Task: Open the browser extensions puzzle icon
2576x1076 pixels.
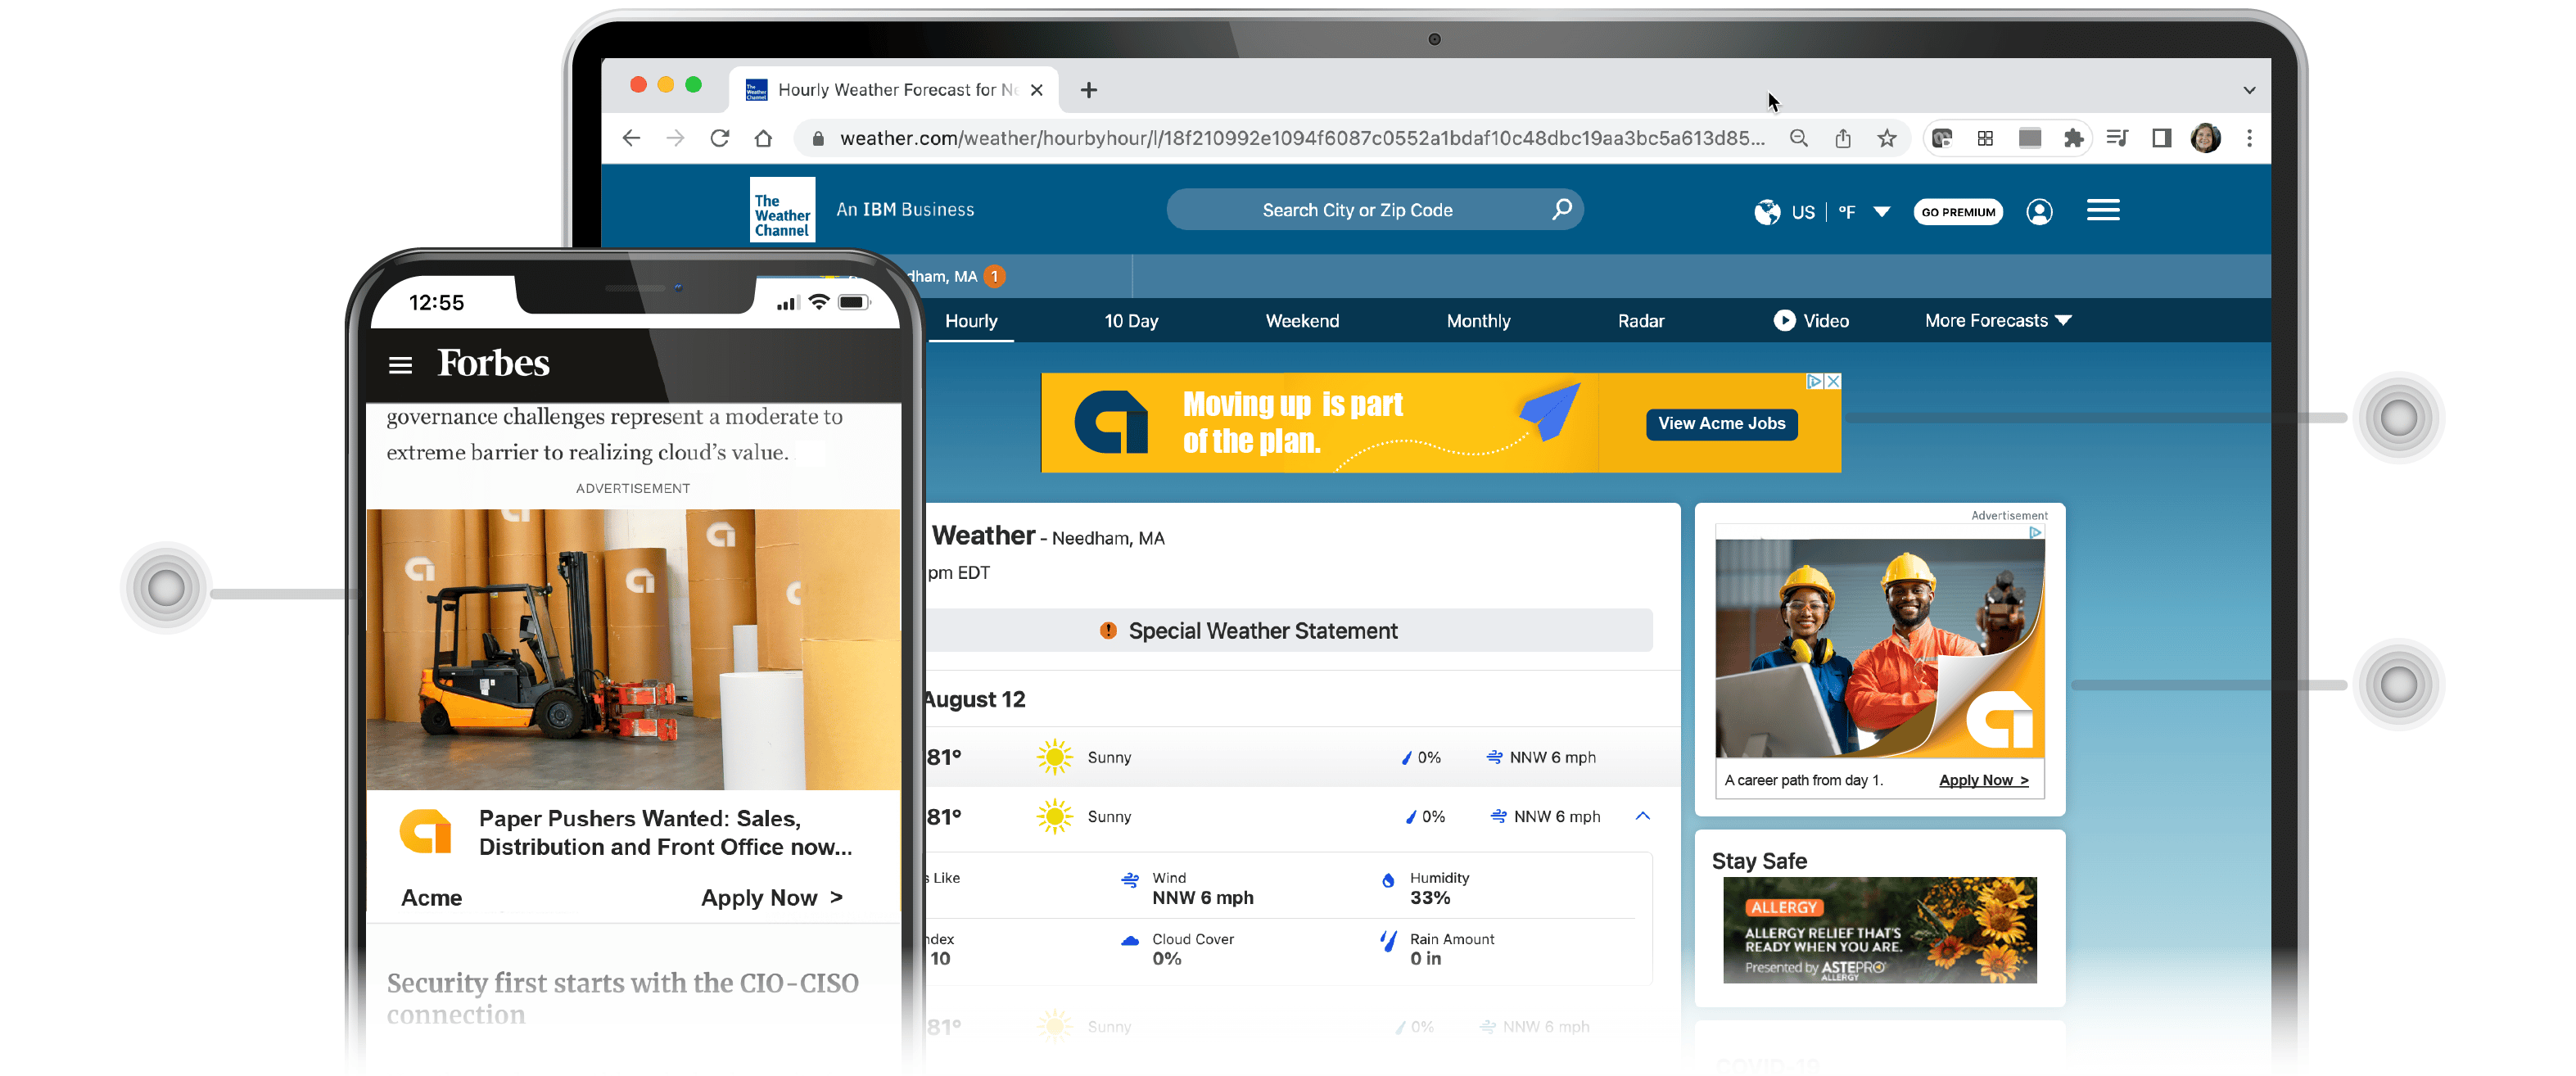Action: (2073, 138)
